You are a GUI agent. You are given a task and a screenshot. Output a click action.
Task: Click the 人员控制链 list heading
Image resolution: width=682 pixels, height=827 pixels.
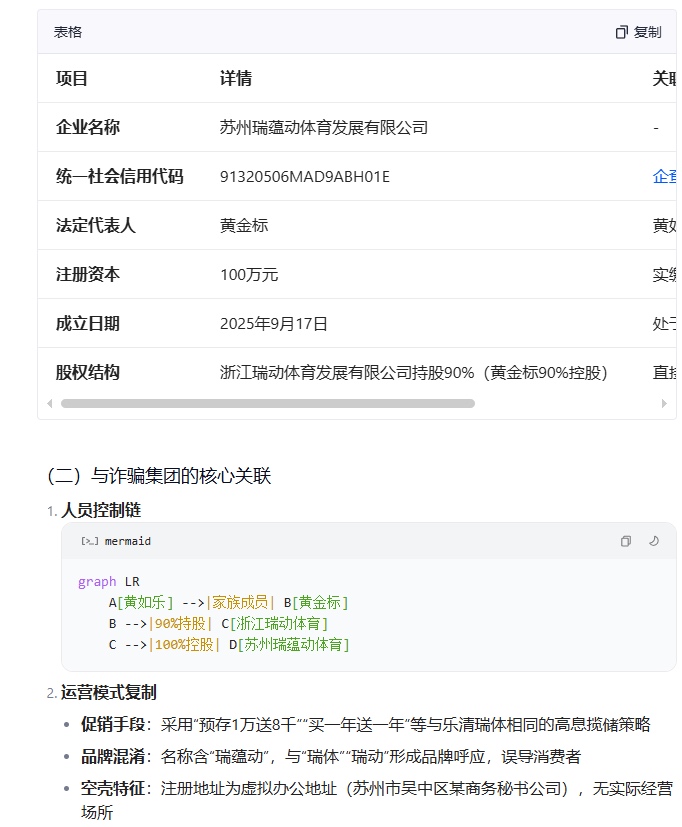[x=101, y=510]
